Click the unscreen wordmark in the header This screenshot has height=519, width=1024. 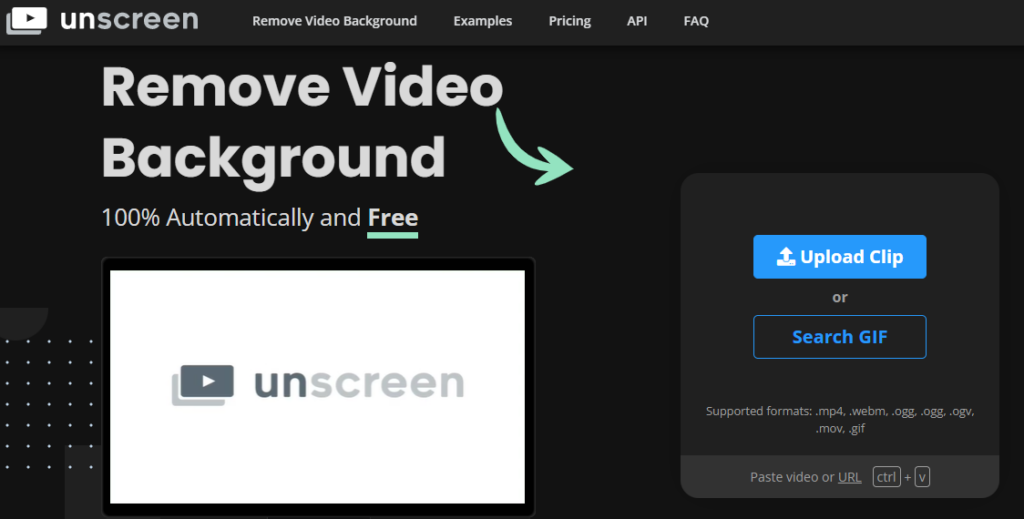pyautogui.click(x=129, y=20)
